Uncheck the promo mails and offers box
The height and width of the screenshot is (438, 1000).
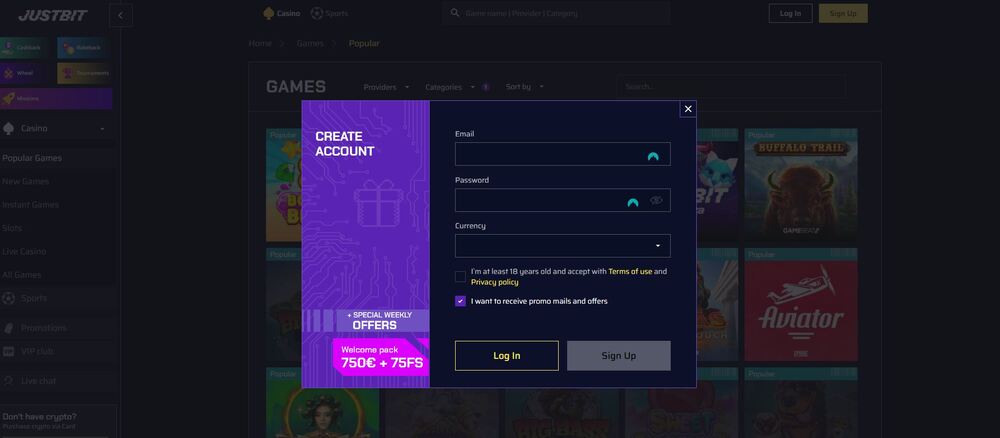pos(460,302)
